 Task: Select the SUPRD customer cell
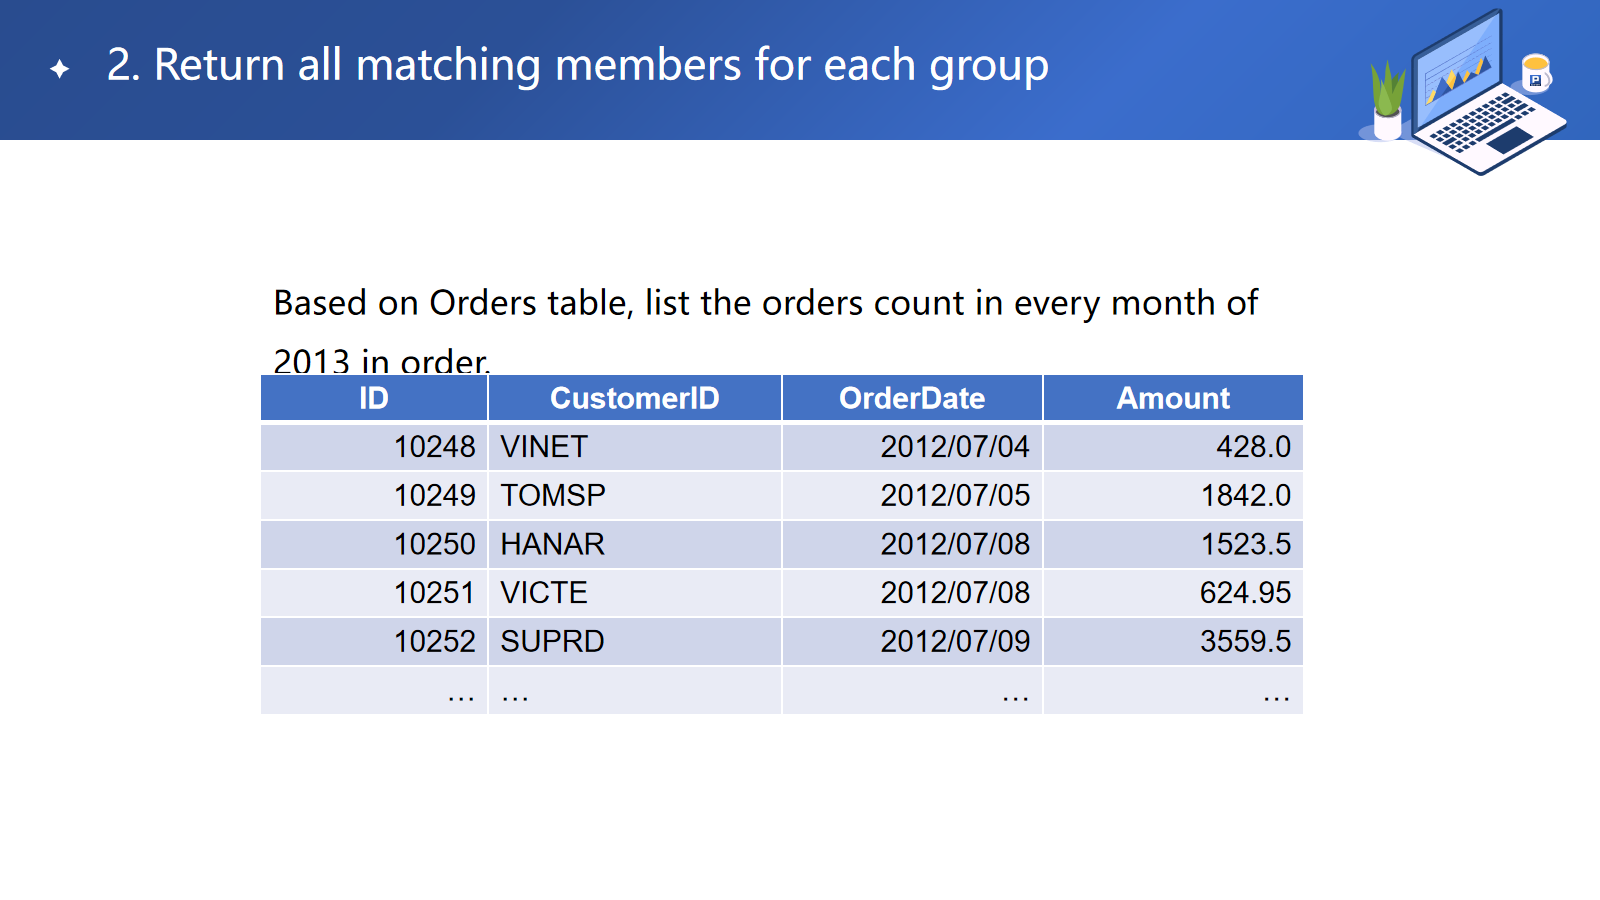click(x=552, y=642)
